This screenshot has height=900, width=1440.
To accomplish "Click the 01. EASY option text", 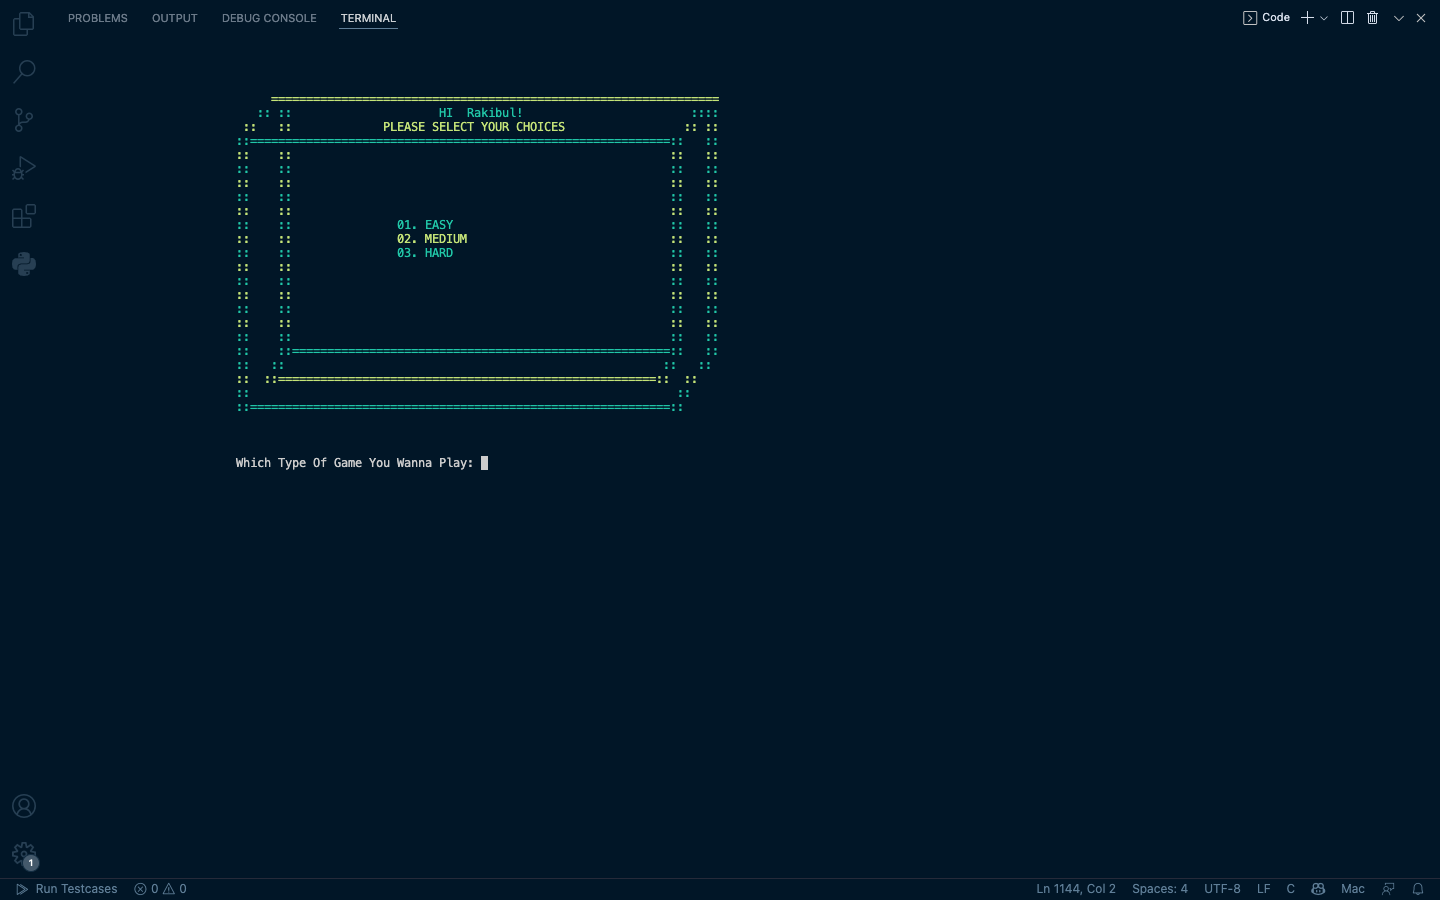I will point(425,225).
